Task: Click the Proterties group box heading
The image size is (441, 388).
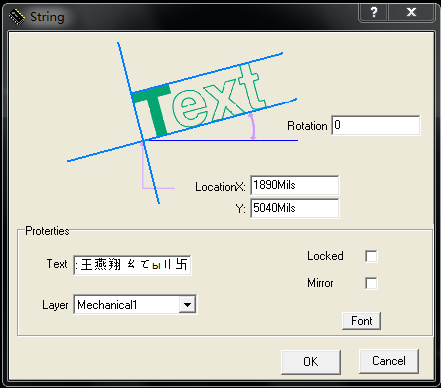Action: [47, 231]
